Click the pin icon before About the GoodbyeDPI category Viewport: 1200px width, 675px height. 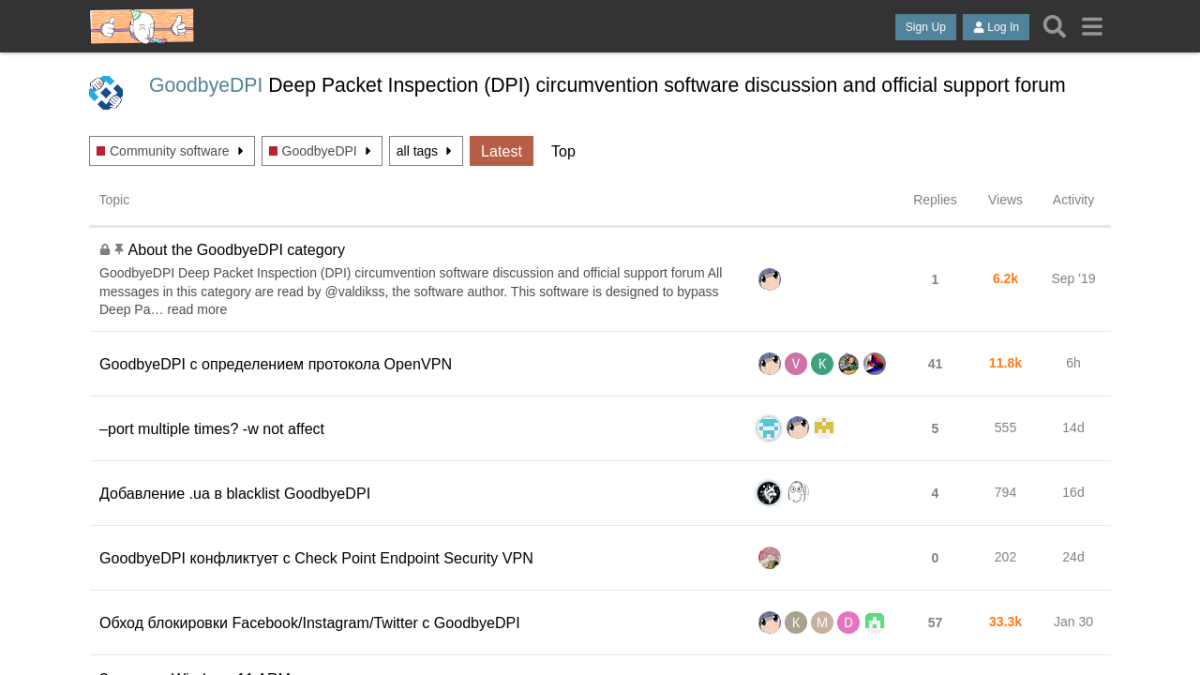click(119, 249)
